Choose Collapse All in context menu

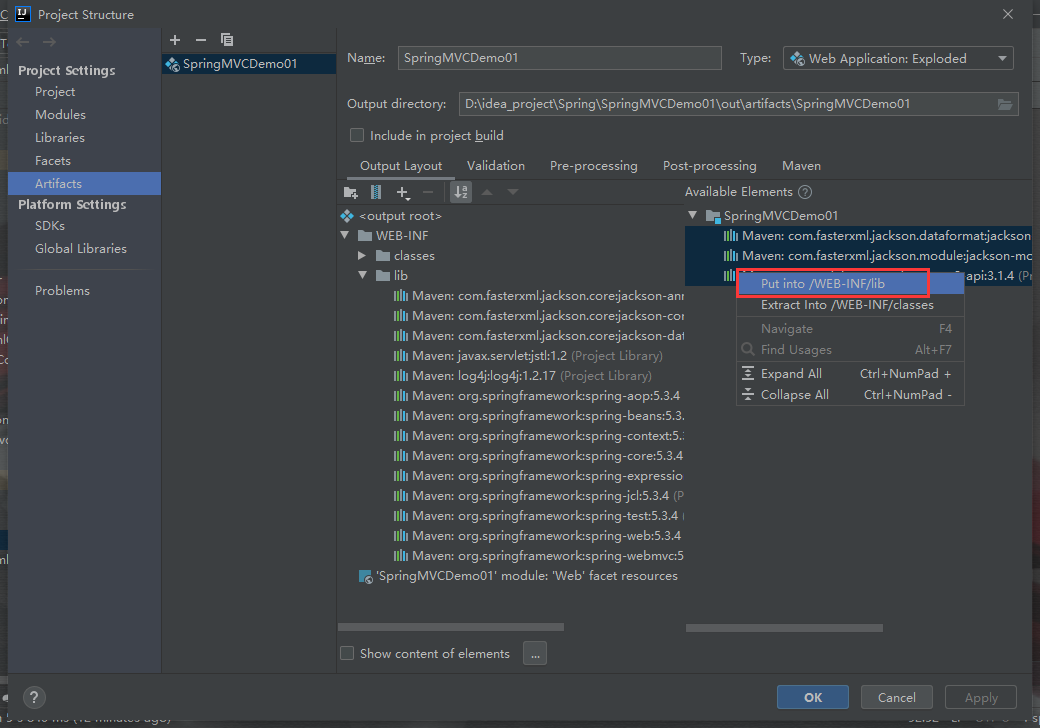coord(850,394)
